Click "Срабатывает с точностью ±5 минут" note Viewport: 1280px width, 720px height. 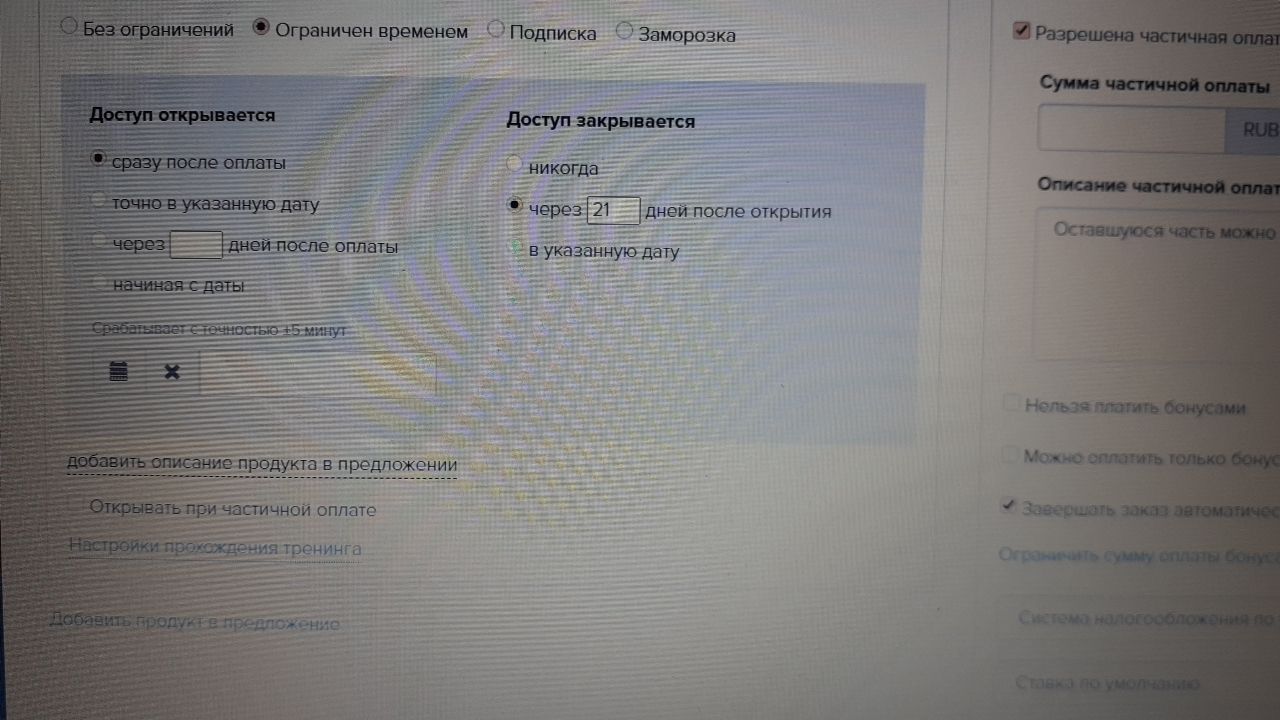[219, 329]
